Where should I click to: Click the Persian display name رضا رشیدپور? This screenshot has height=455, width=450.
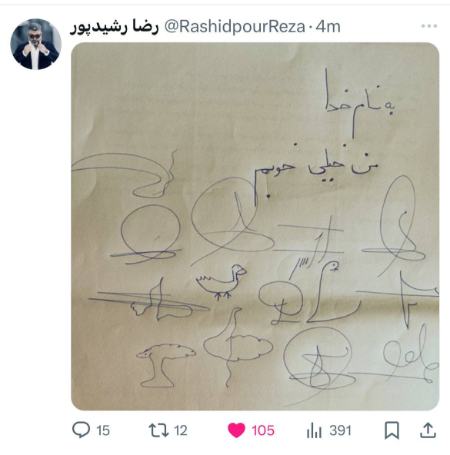[x=114, y=27]
